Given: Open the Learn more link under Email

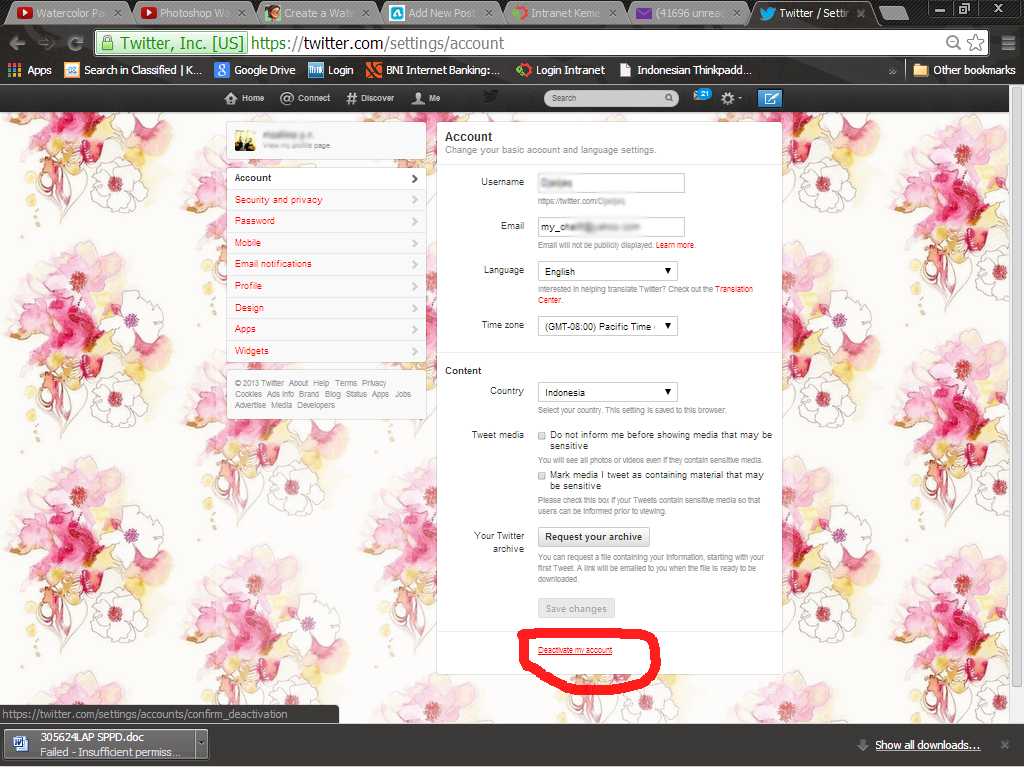Looking at the screenshot, I should (675, 246).
